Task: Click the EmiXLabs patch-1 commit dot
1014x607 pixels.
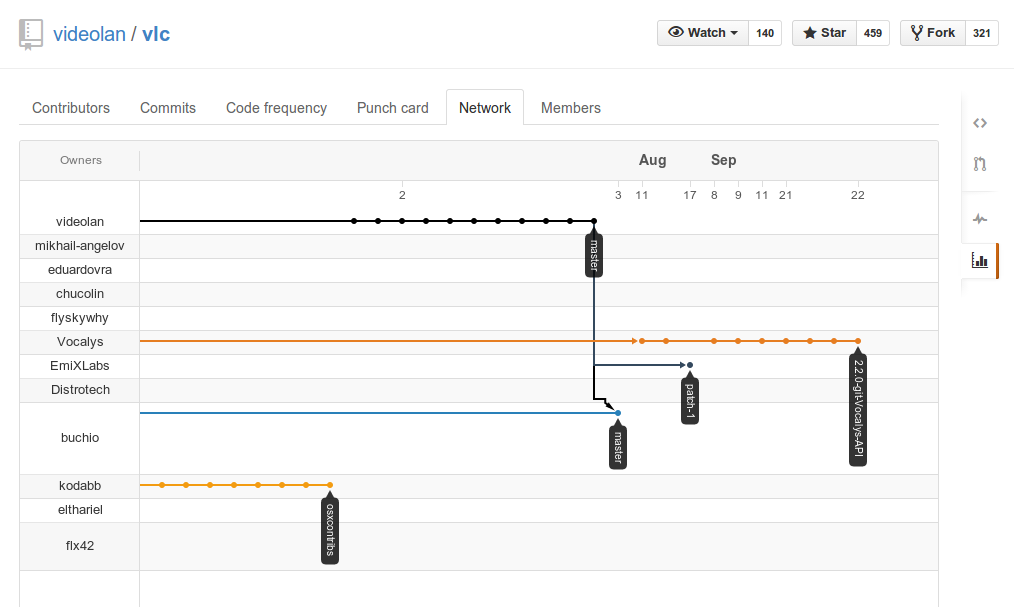Action: click(x=690, y=365)
